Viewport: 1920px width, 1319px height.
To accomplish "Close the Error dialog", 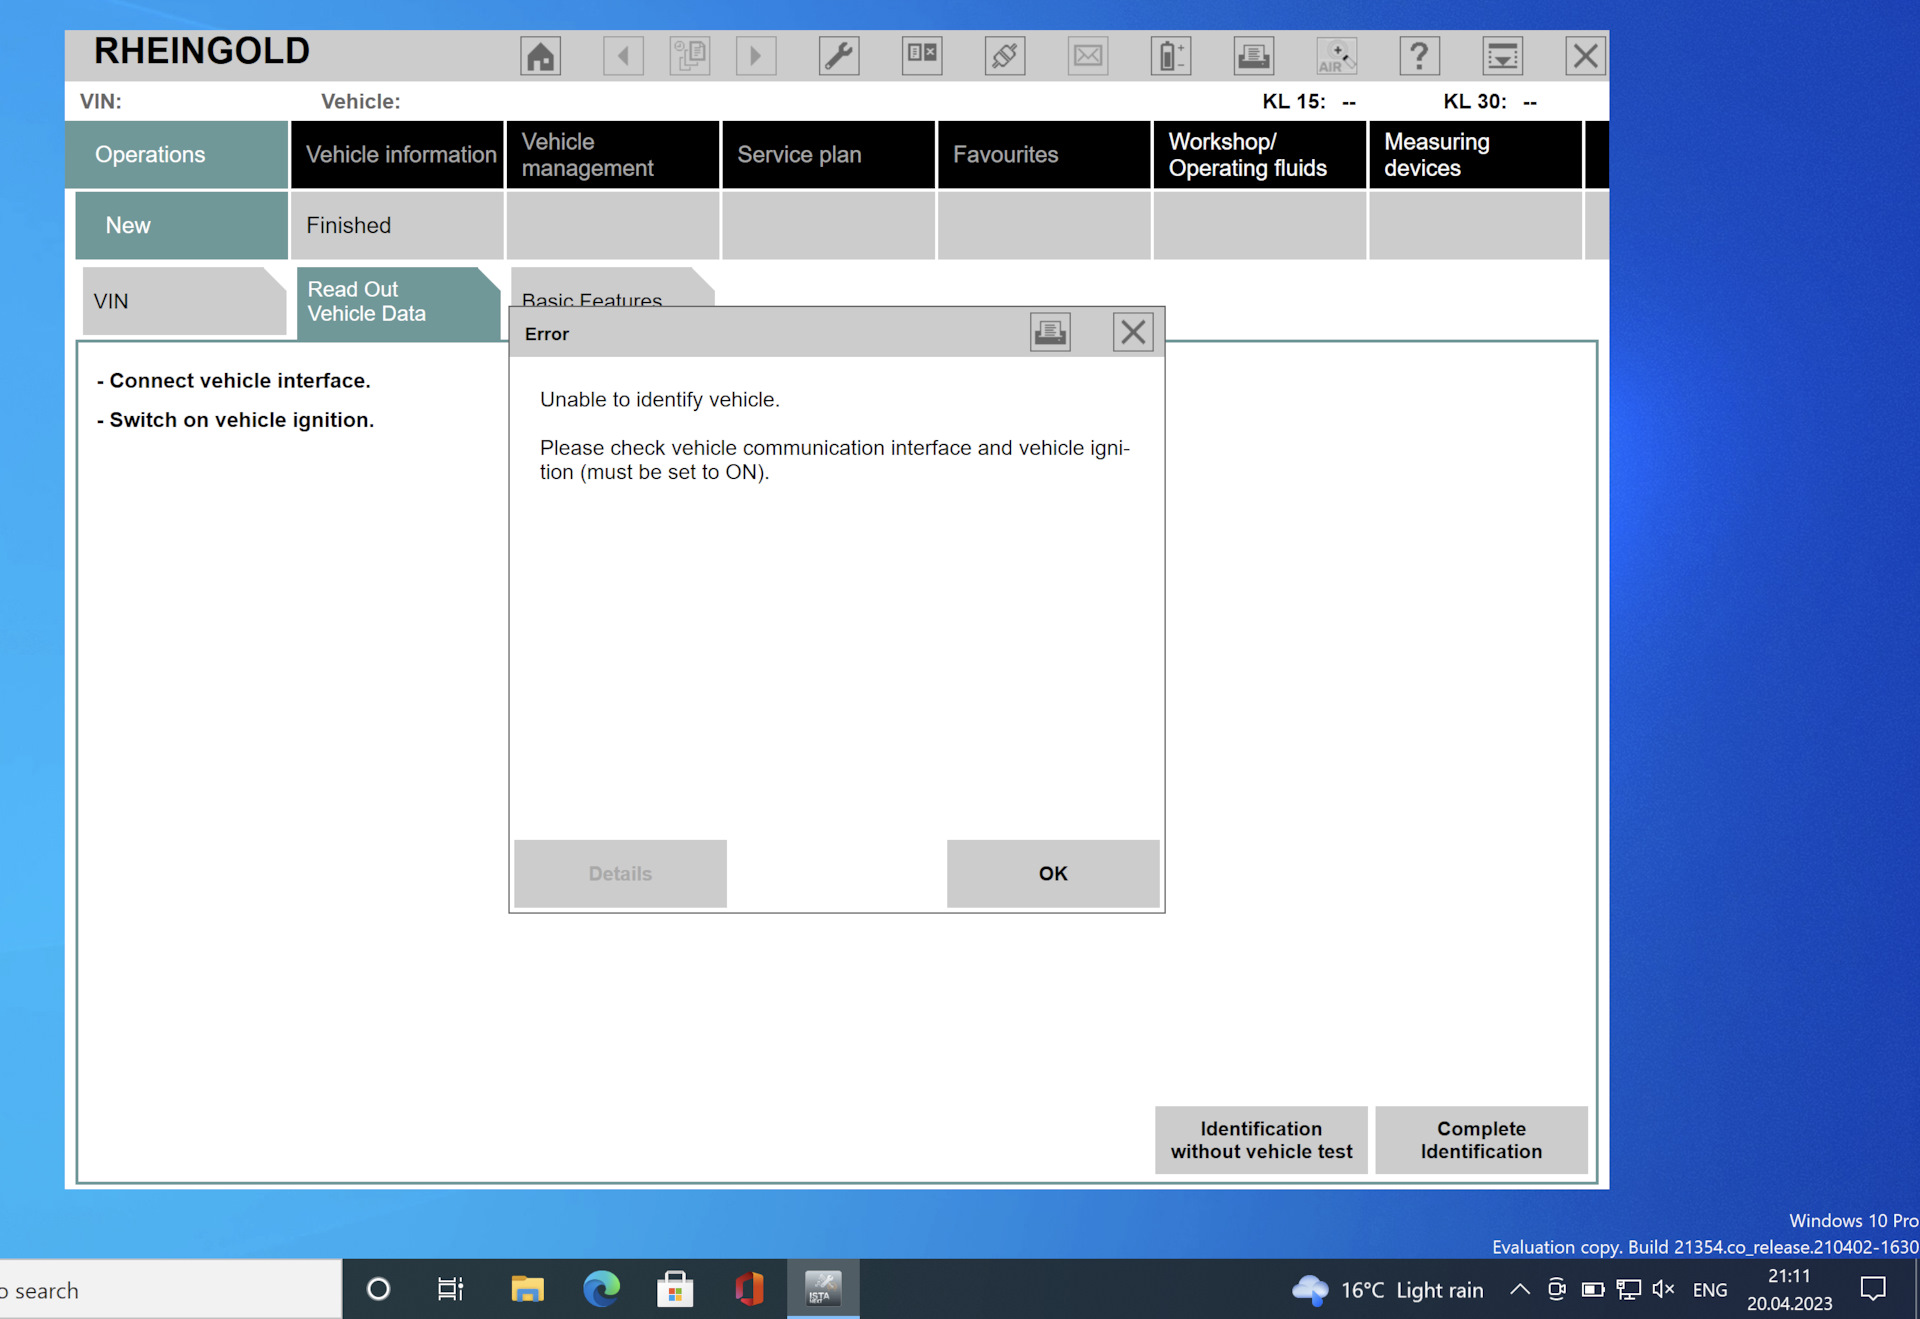I will click(x=1133, y=332).
